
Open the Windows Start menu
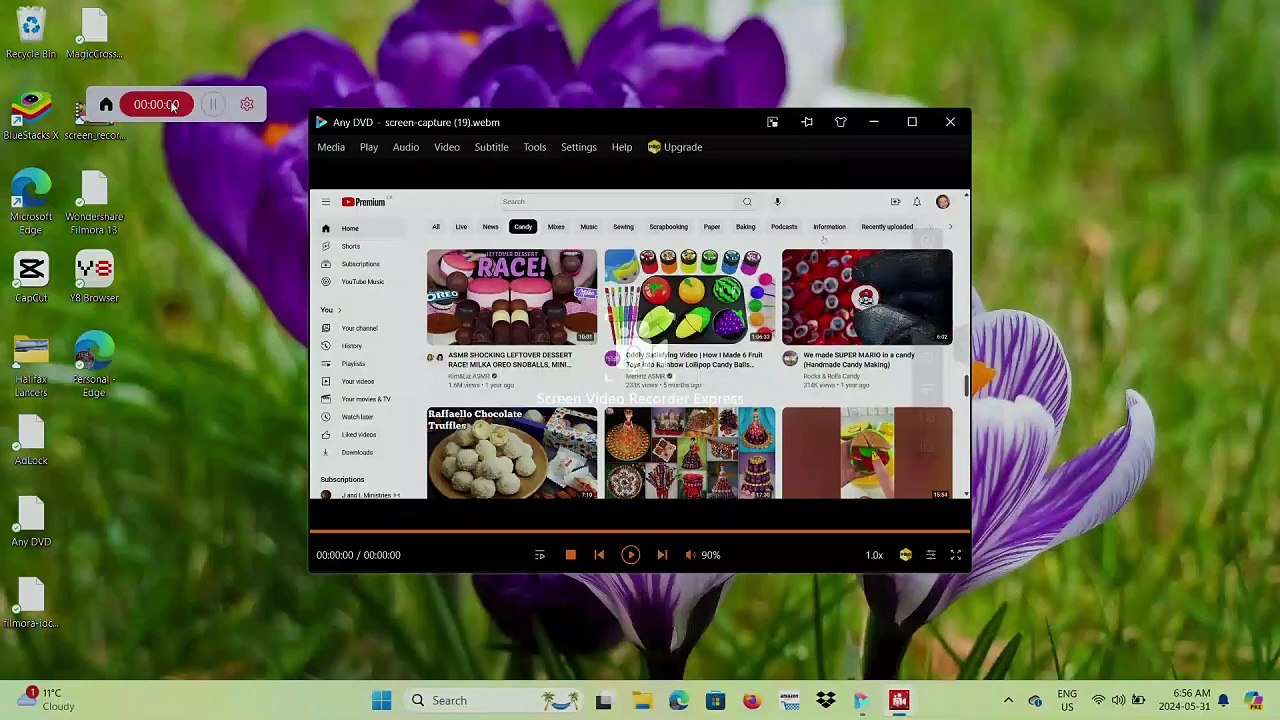pyautogui.click(x=381, y=701)
